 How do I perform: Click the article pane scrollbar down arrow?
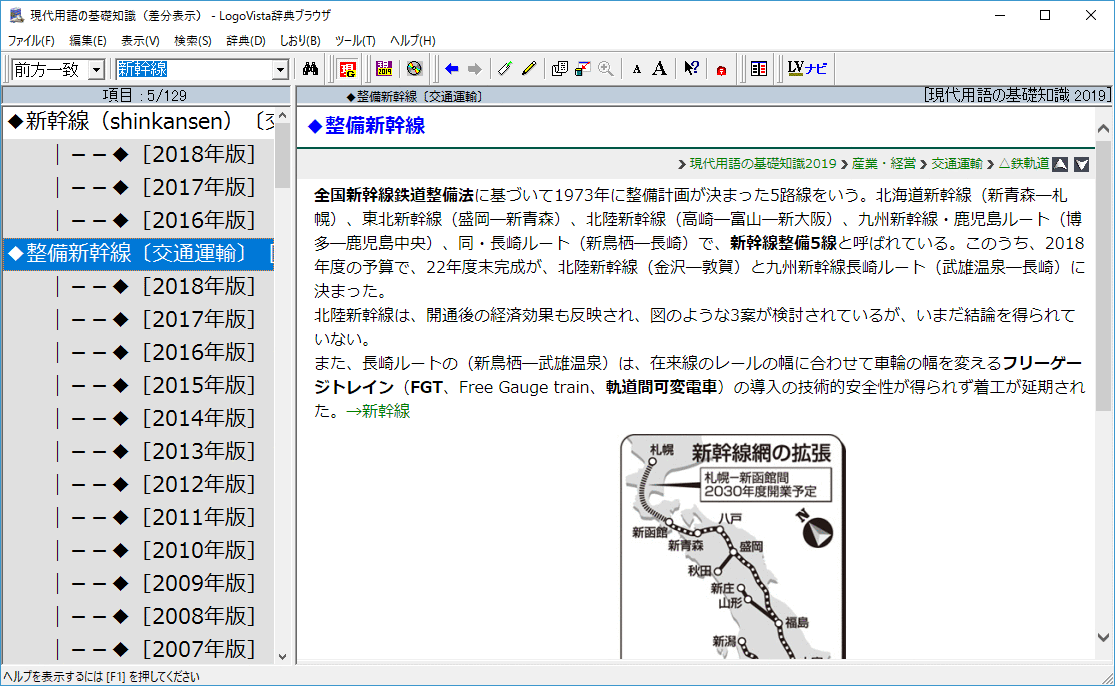pyautogui.click(x=1103, y=637)
